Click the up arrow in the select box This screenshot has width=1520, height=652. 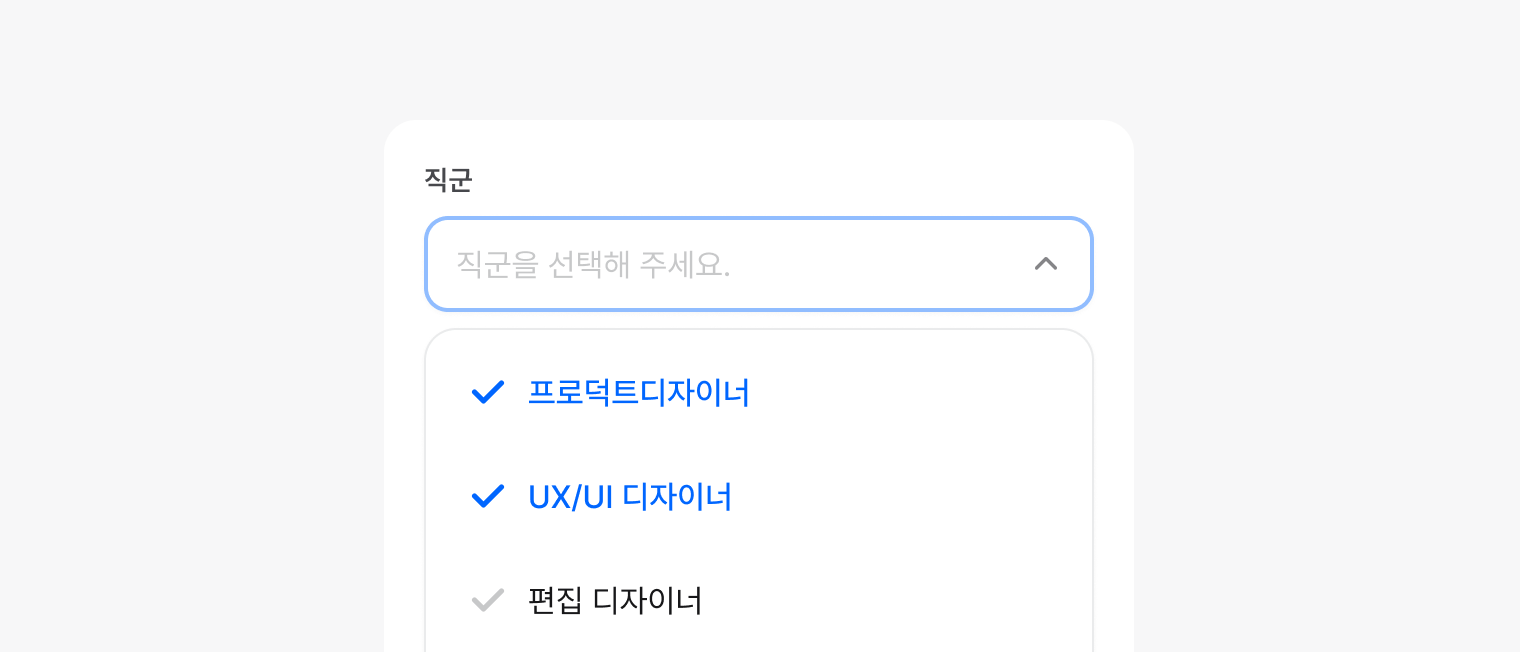pyautogui.click(x=1045, y=264)
